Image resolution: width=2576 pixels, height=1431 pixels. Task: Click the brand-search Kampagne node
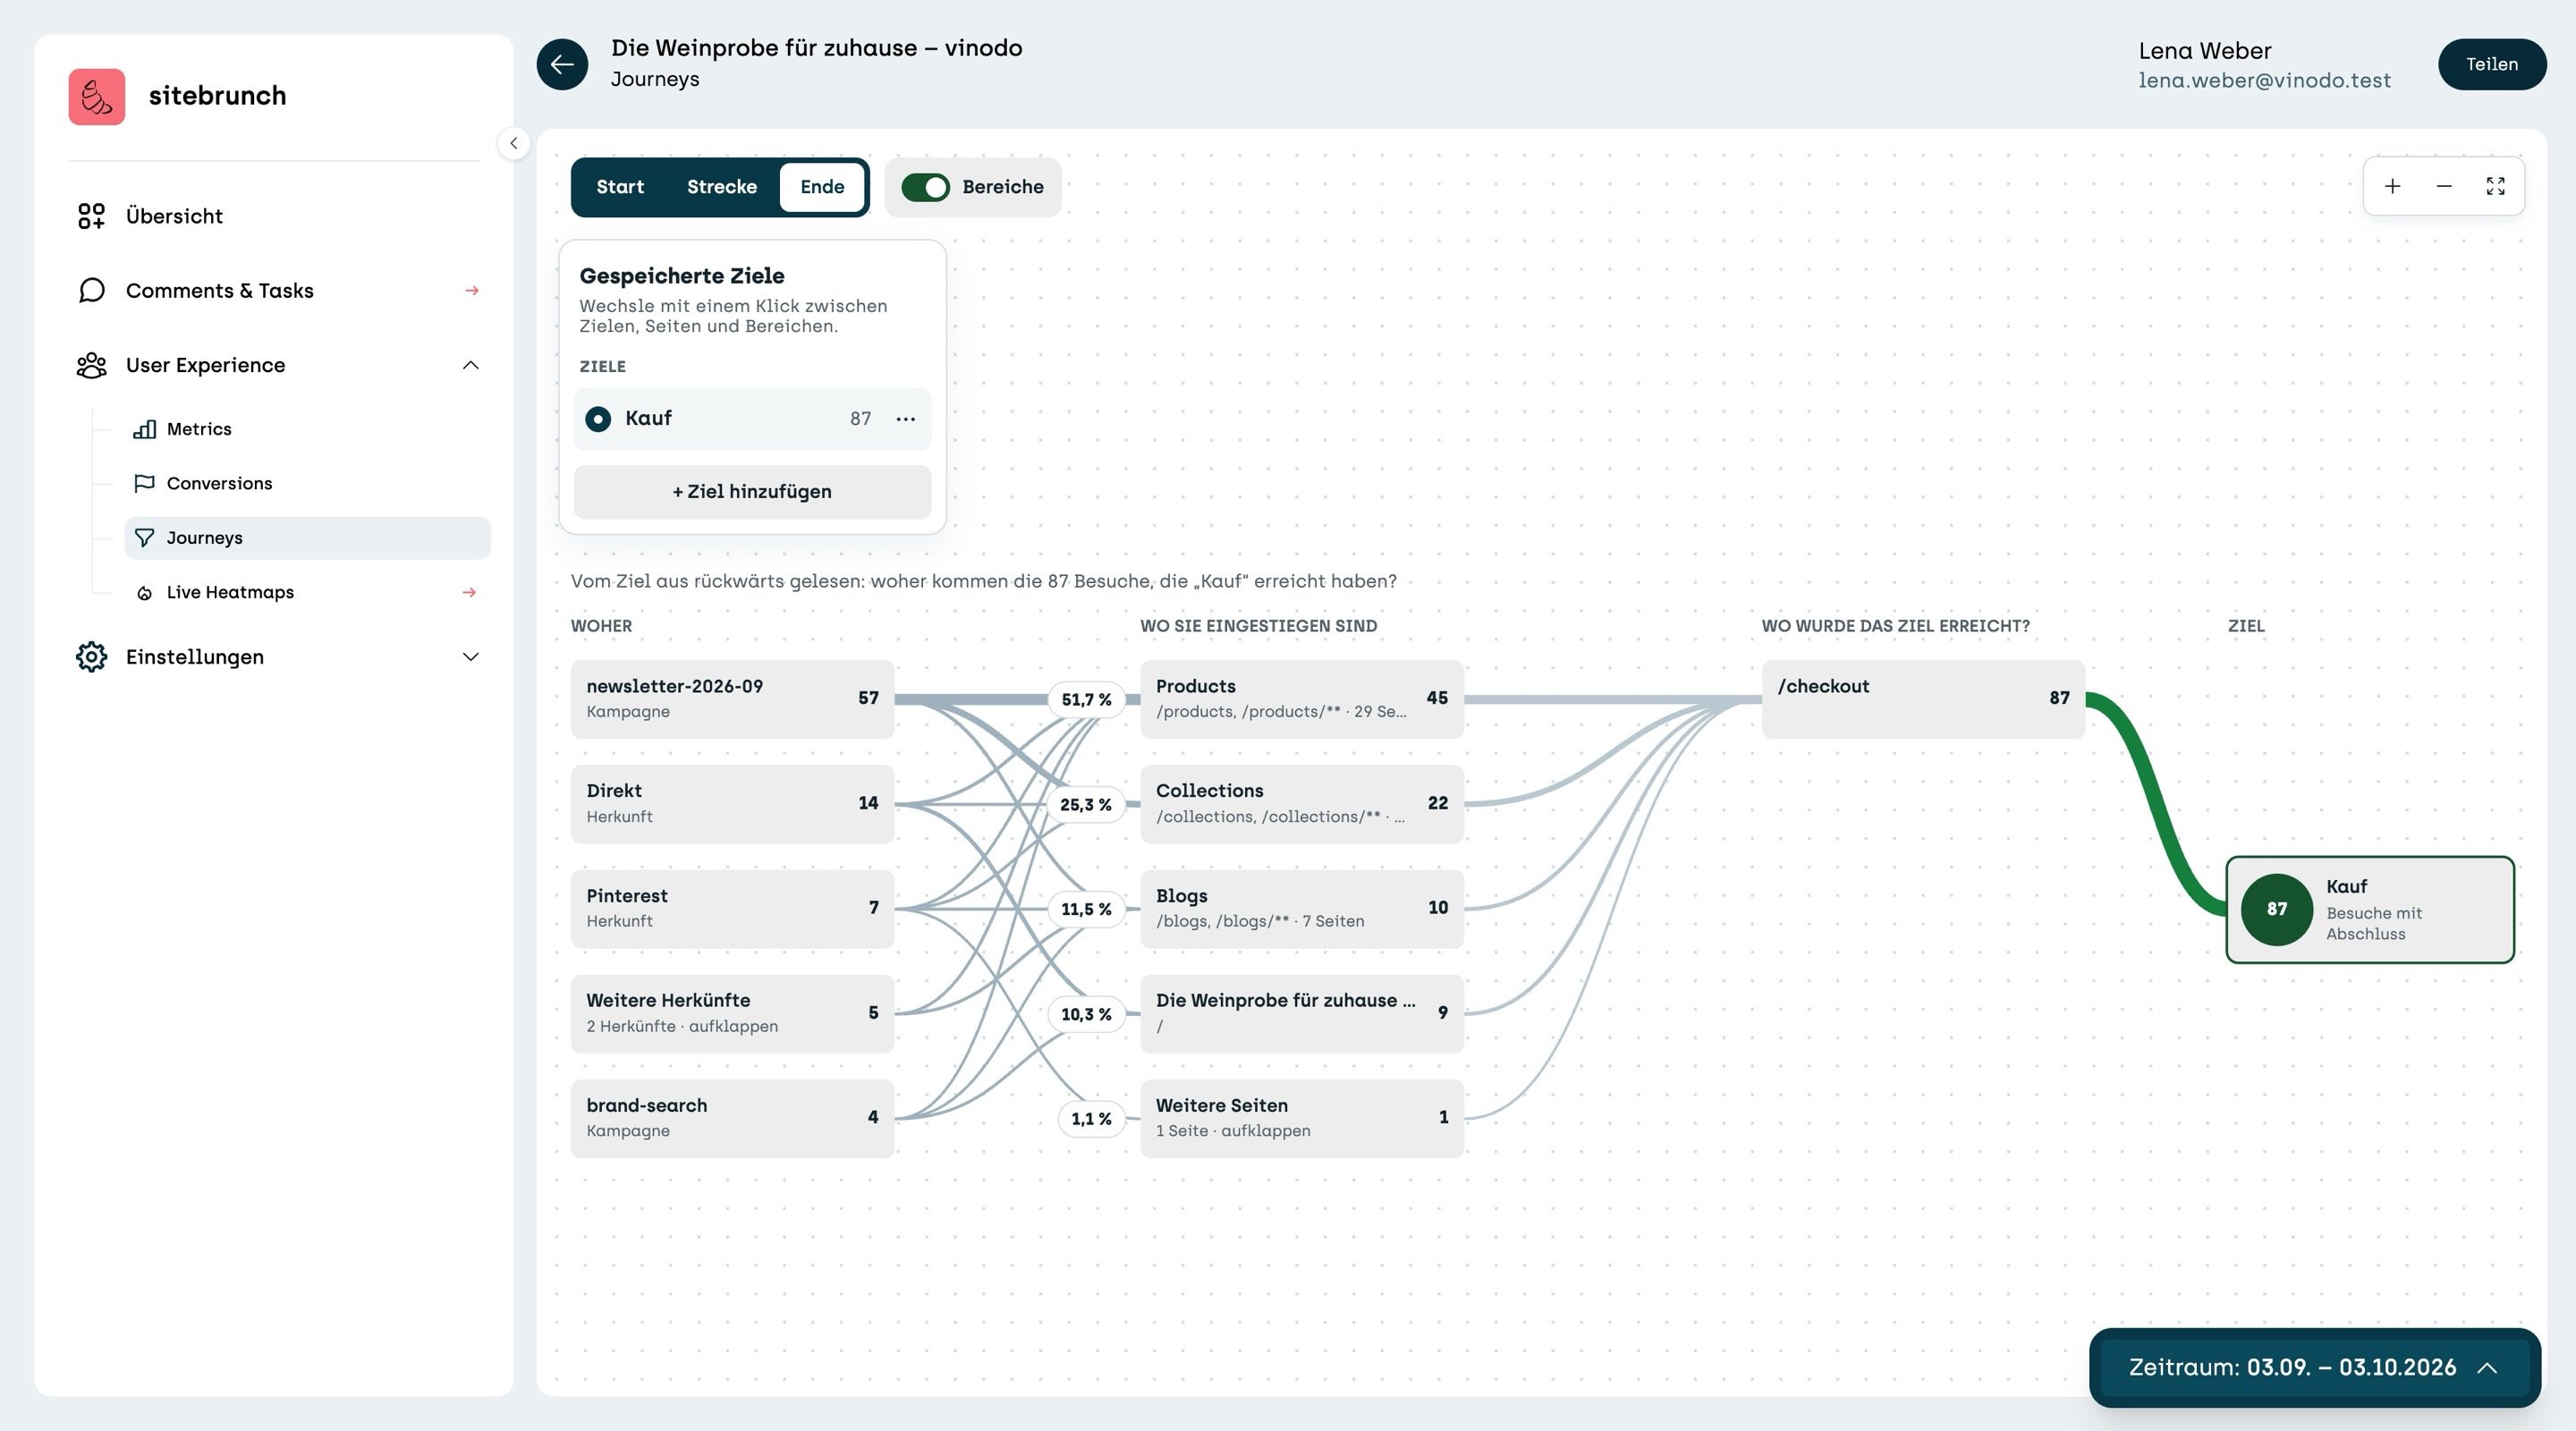click(732, 1118)
